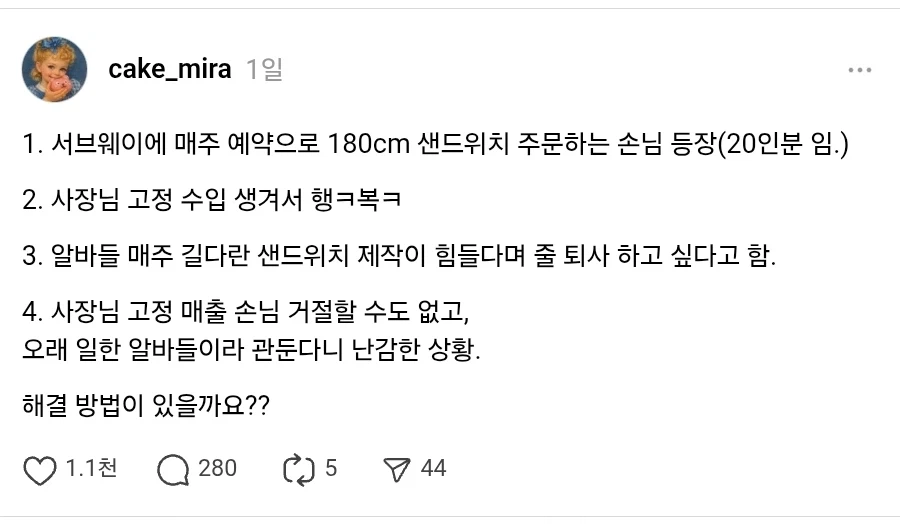Share the post with the paper plane icon

[x=398, y=469]
